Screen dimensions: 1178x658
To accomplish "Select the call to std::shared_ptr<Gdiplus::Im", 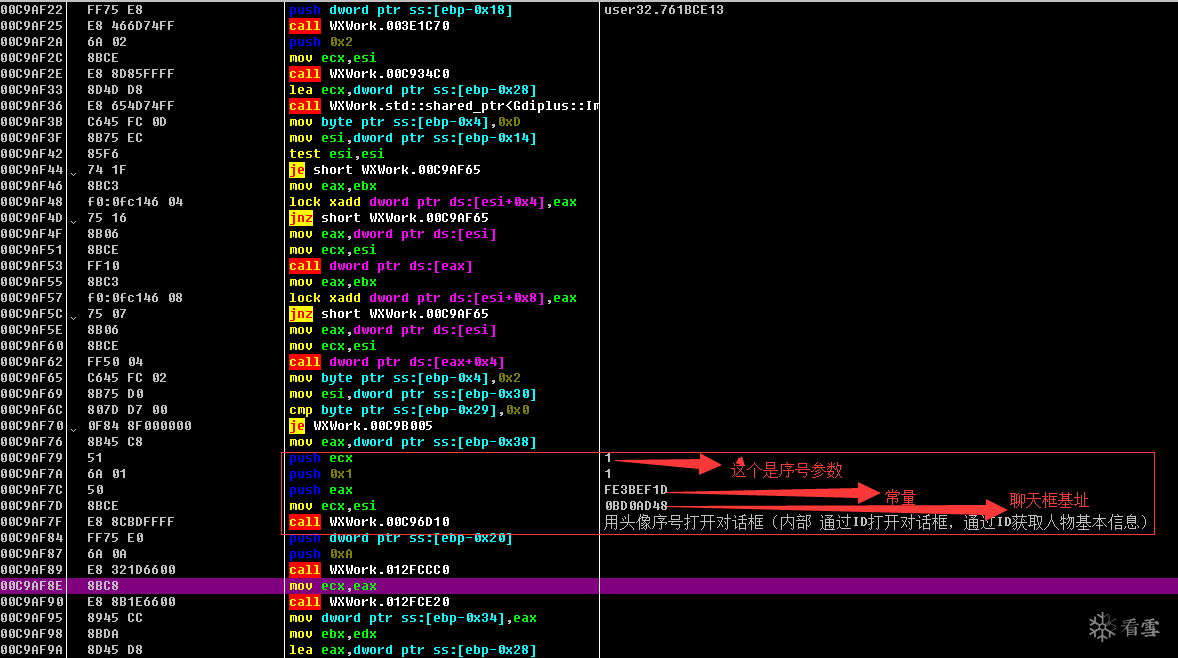I will 444,106.
